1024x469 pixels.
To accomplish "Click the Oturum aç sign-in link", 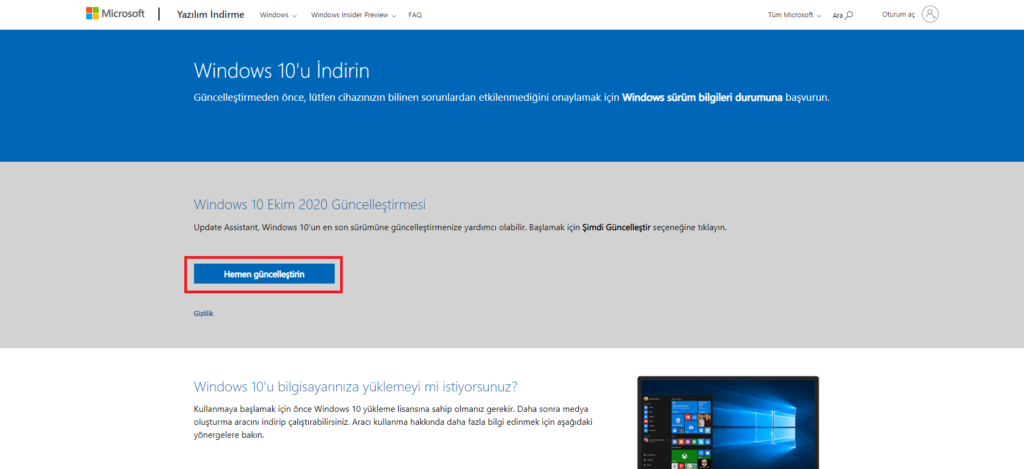I will 898,14.
